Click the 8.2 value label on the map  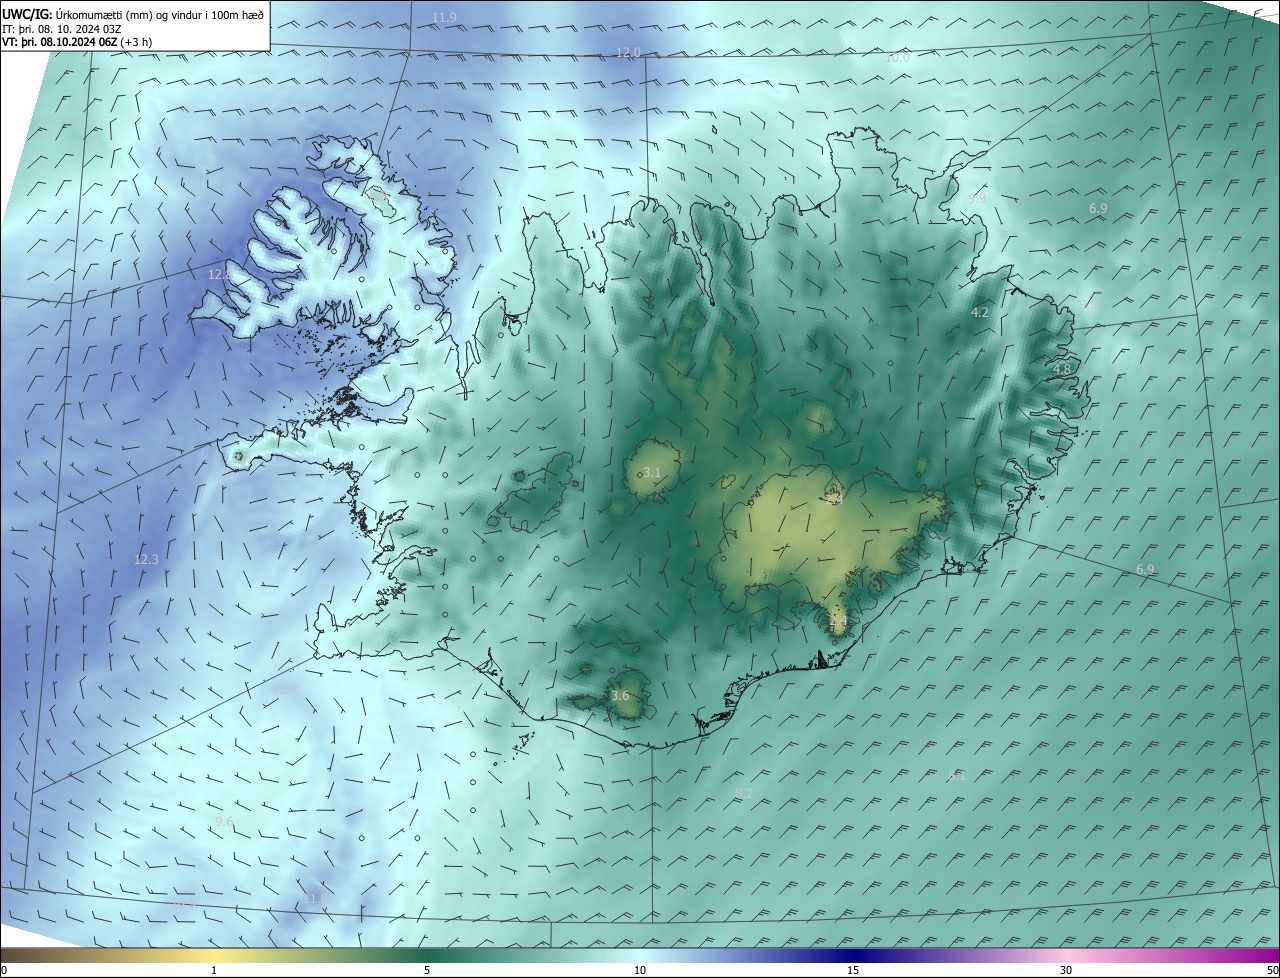click(x=744, y=793)
